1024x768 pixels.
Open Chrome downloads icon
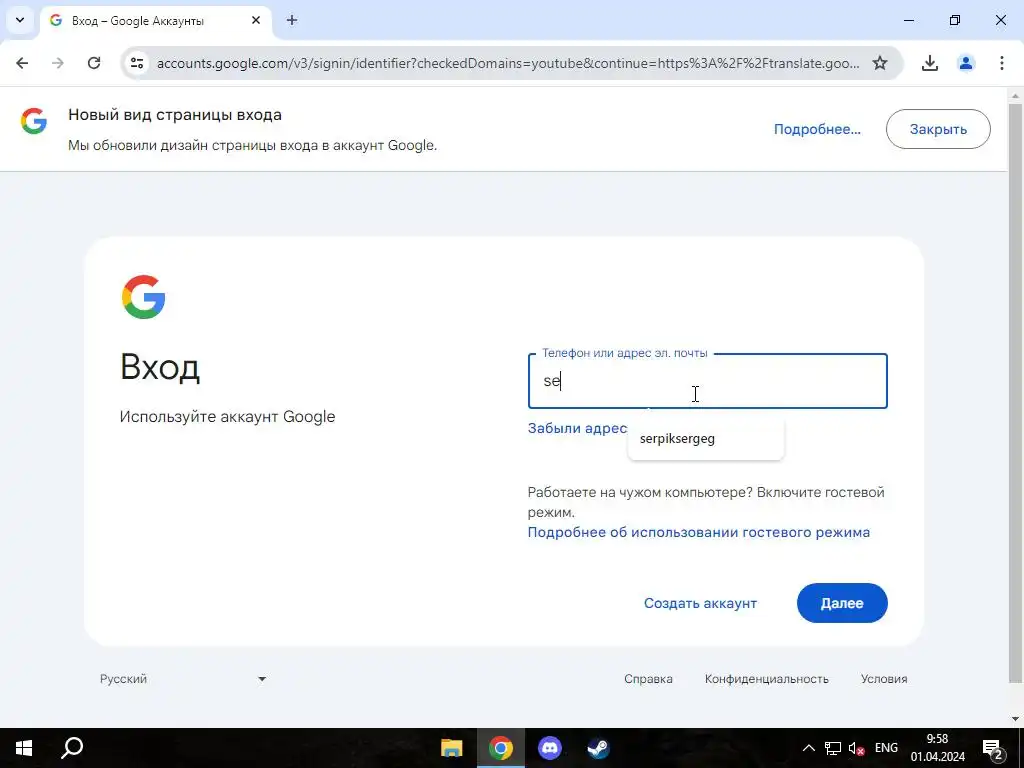click(x=929, y=63)
